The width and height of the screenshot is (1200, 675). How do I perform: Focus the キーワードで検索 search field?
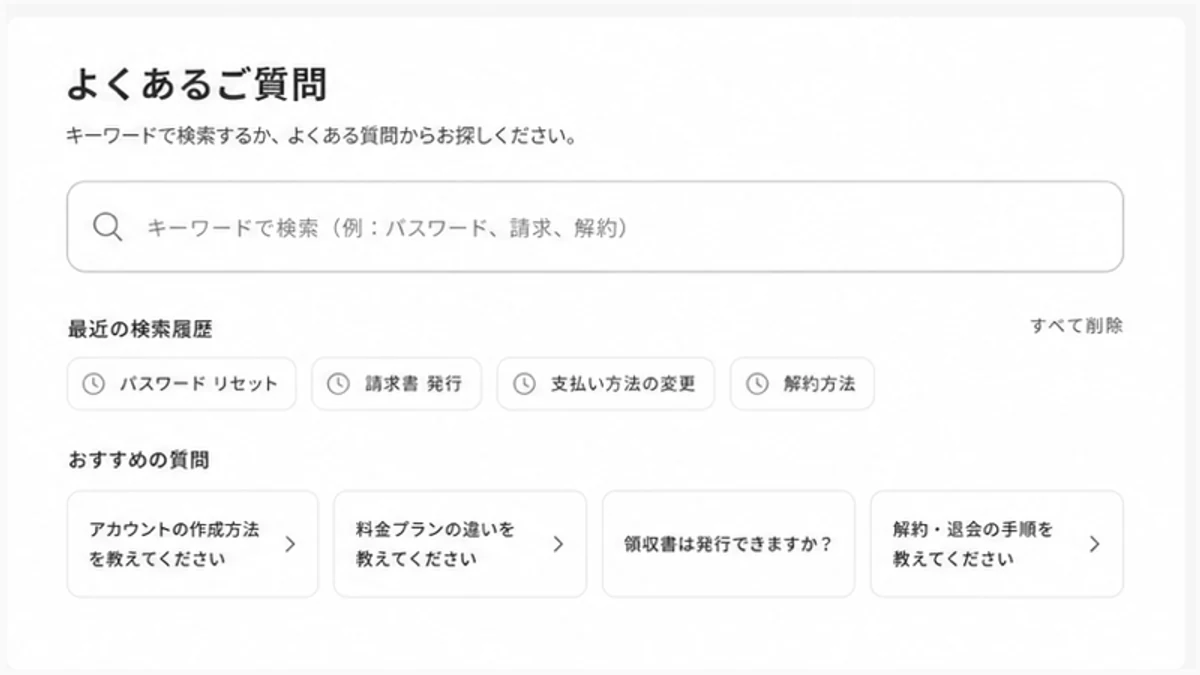coord(595,227)
